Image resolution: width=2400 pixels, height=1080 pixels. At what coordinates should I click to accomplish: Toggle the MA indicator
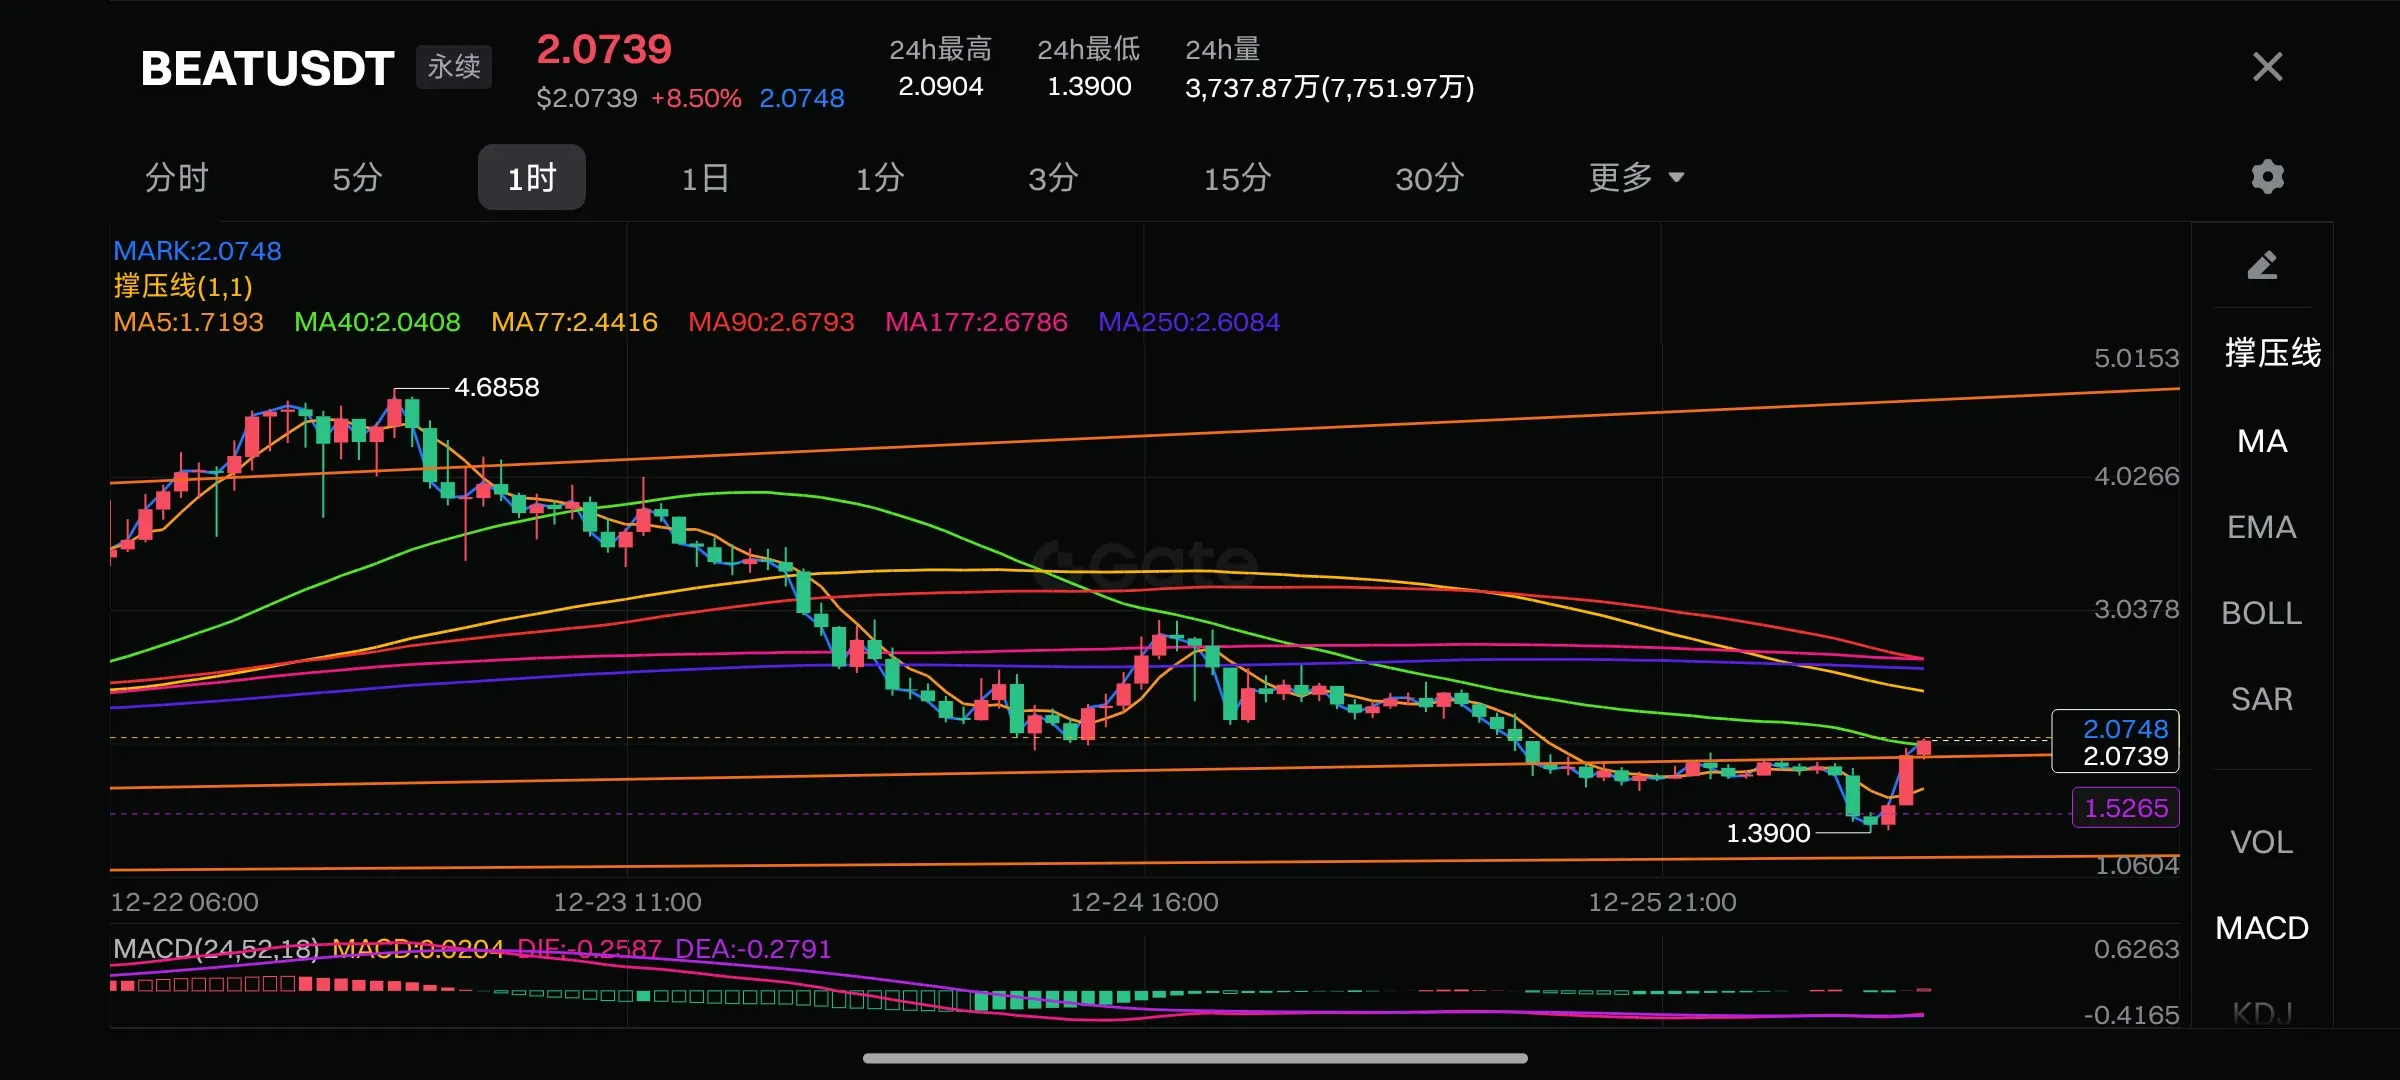[x=2262, y=441]
